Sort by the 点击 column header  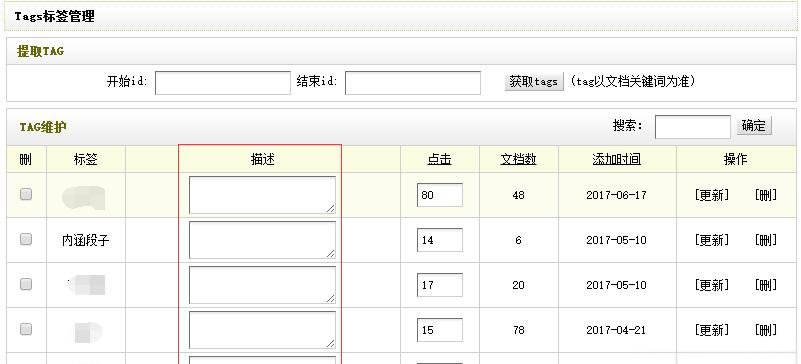point(439,160)
